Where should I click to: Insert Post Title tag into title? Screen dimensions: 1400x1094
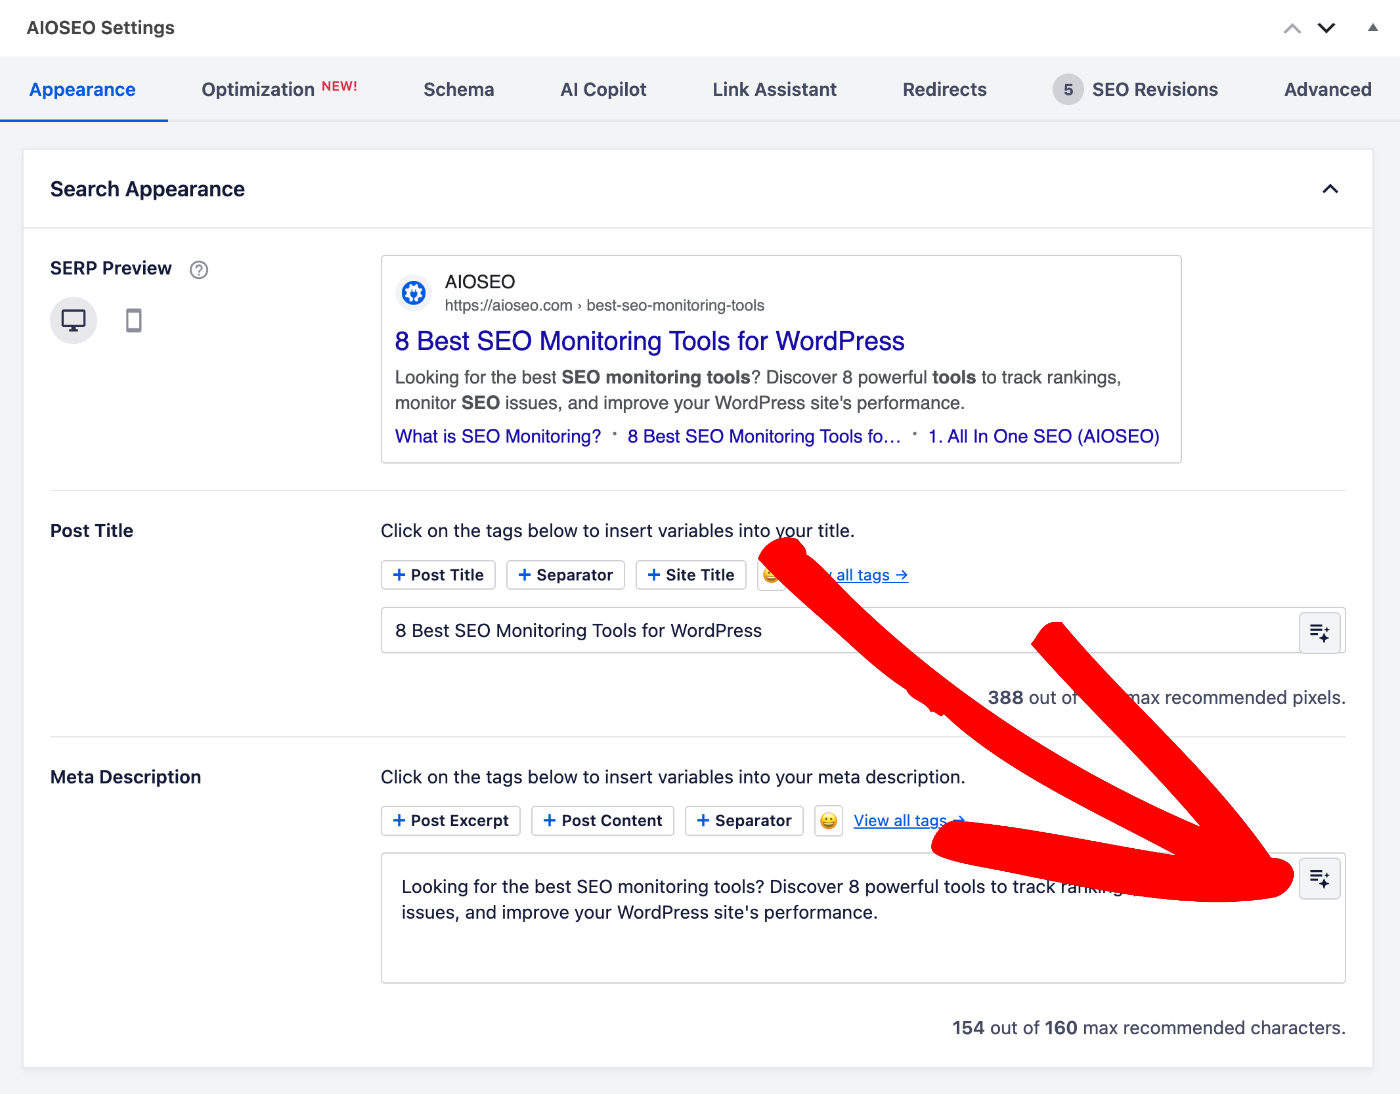[x=438, y=575]
